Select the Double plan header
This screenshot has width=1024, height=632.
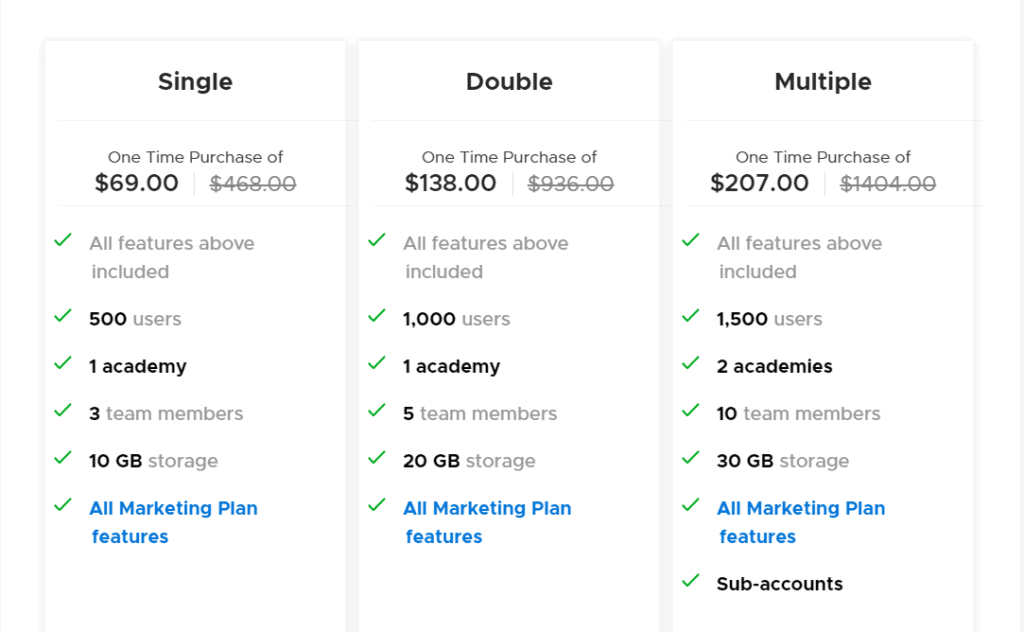[509, 82]
